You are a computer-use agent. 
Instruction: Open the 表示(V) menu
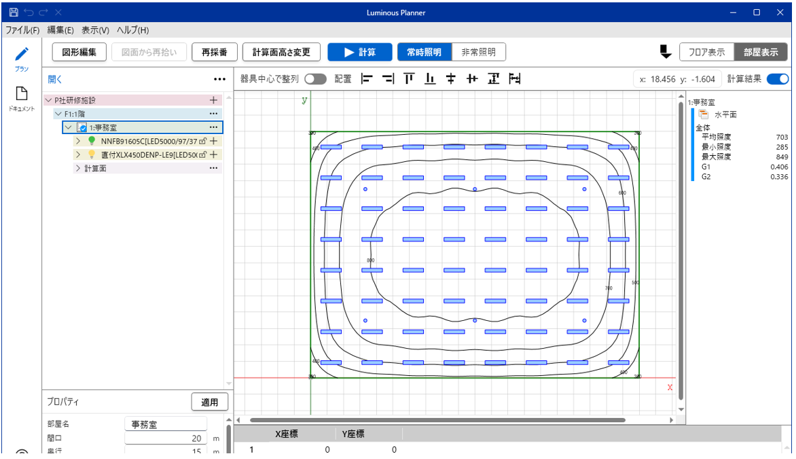(96, 31)
